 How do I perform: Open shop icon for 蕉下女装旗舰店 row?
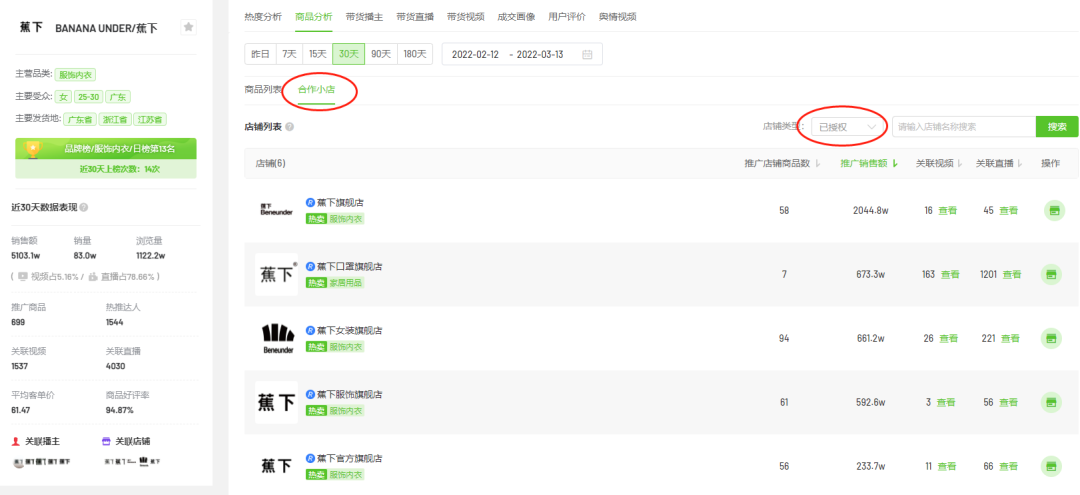[x=1052, y=338]
